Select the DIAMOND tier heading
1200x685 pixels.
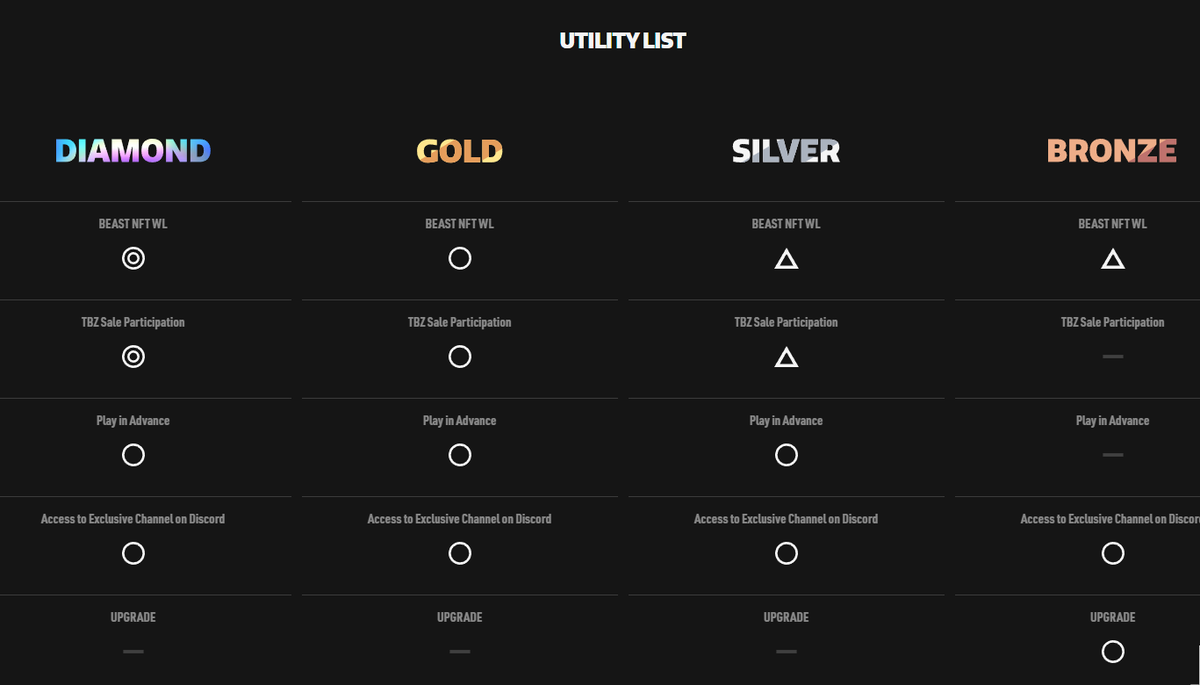pos(133,151)
